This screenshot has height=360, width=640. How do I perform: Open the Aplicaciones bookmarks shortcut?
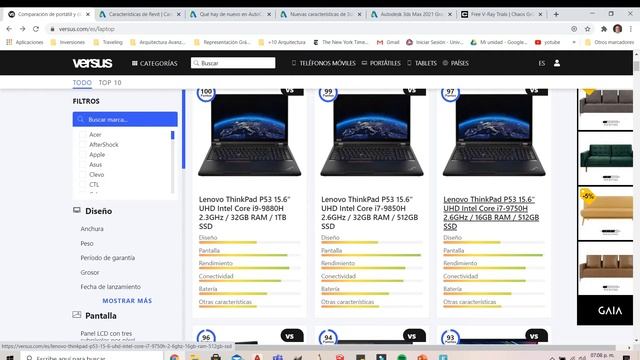(x=24, y=42)
